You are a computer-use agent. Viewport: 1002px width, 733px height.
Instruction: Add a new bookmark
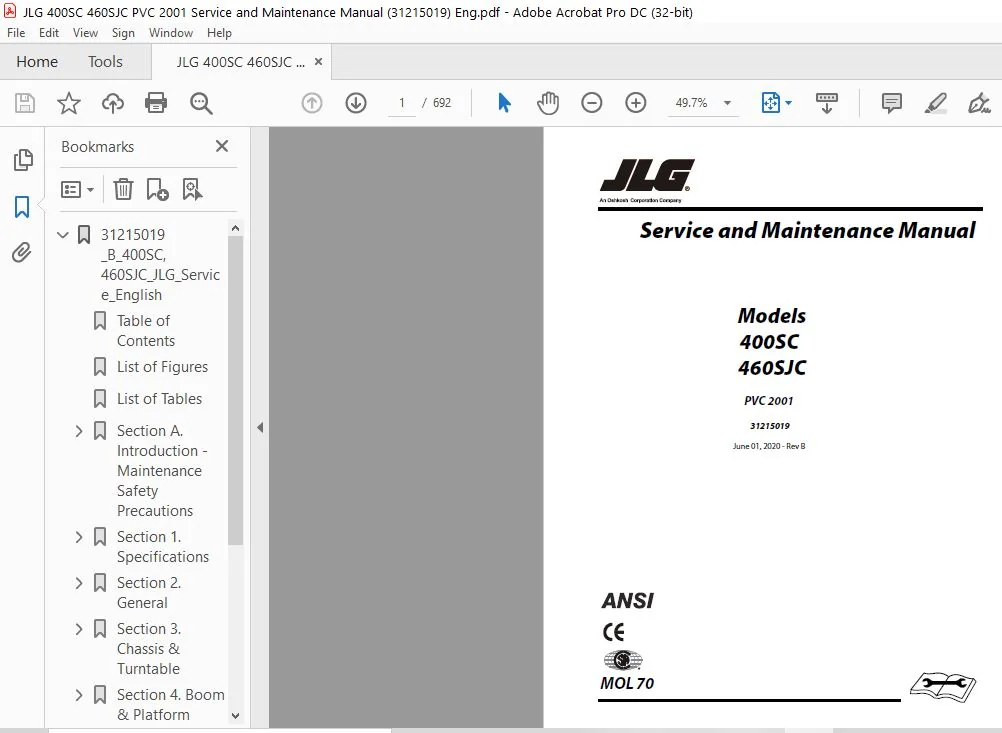click(x=157, y=189)
